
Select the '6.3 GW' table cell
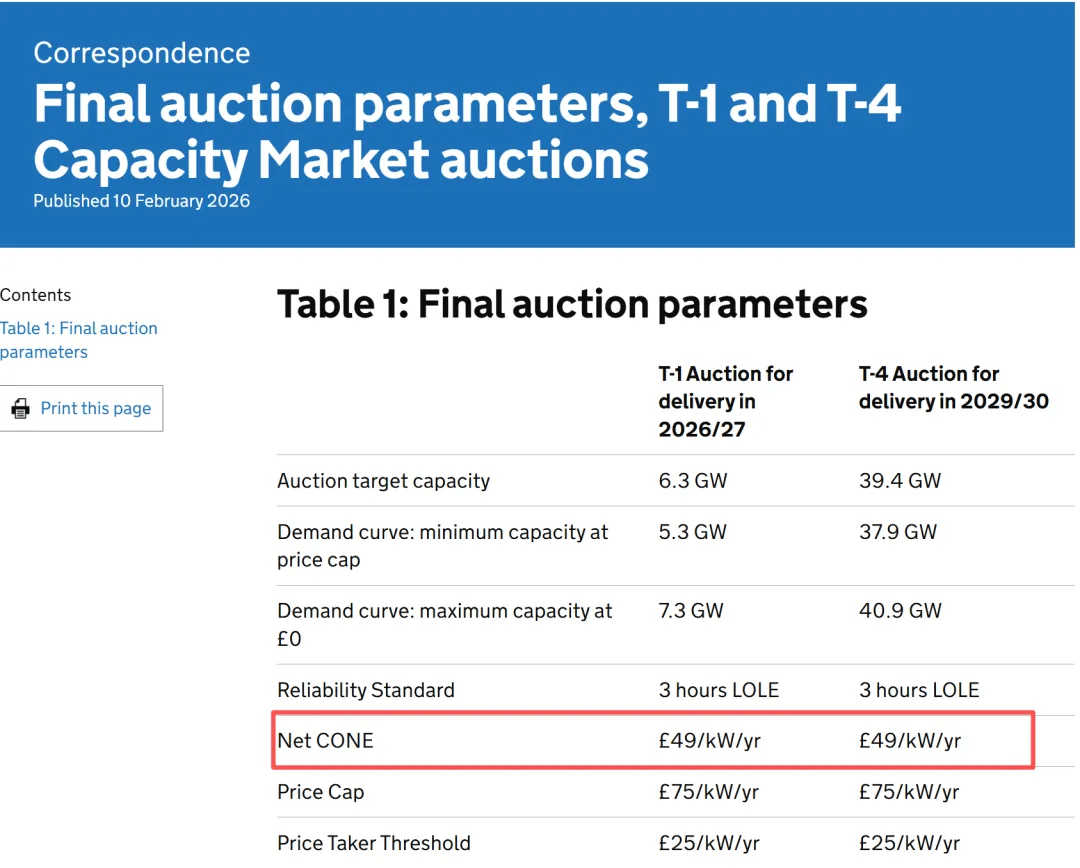(x=692, y=481)
